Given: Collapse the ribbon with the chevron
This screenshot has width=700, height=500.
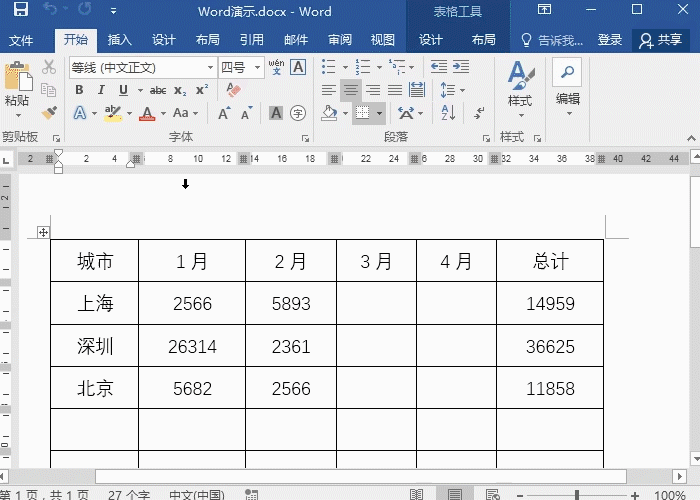Looking at the screenshot, I should (691, 138).
